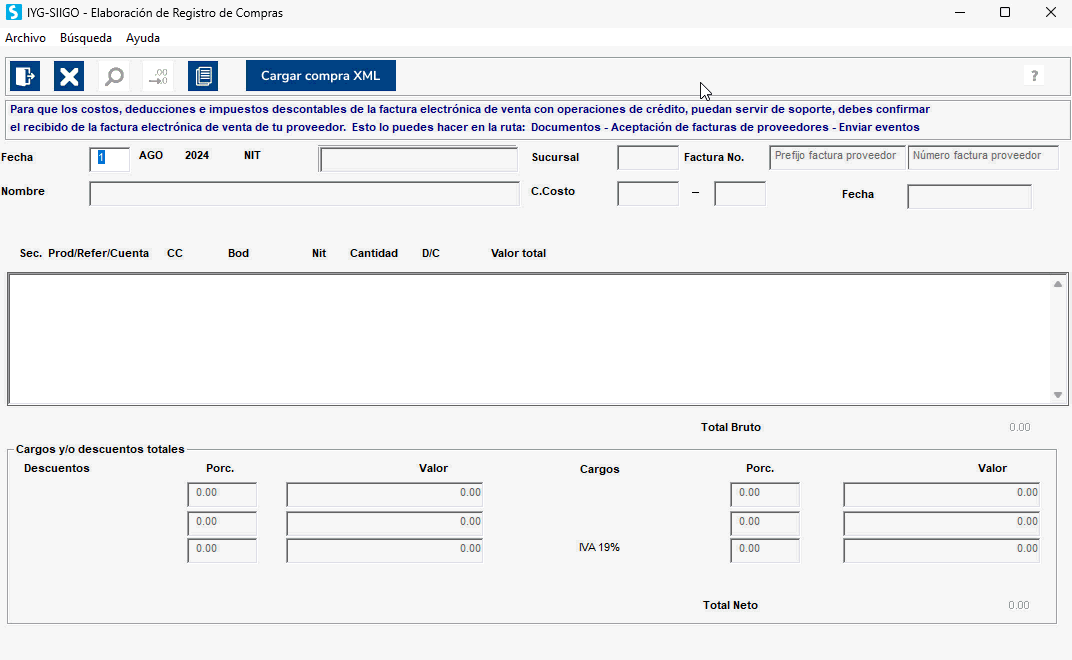Image resolution: width=1072 pixels, height=660 pixels.
Task: Click the Sucursal input field
Action: [647, 158]
